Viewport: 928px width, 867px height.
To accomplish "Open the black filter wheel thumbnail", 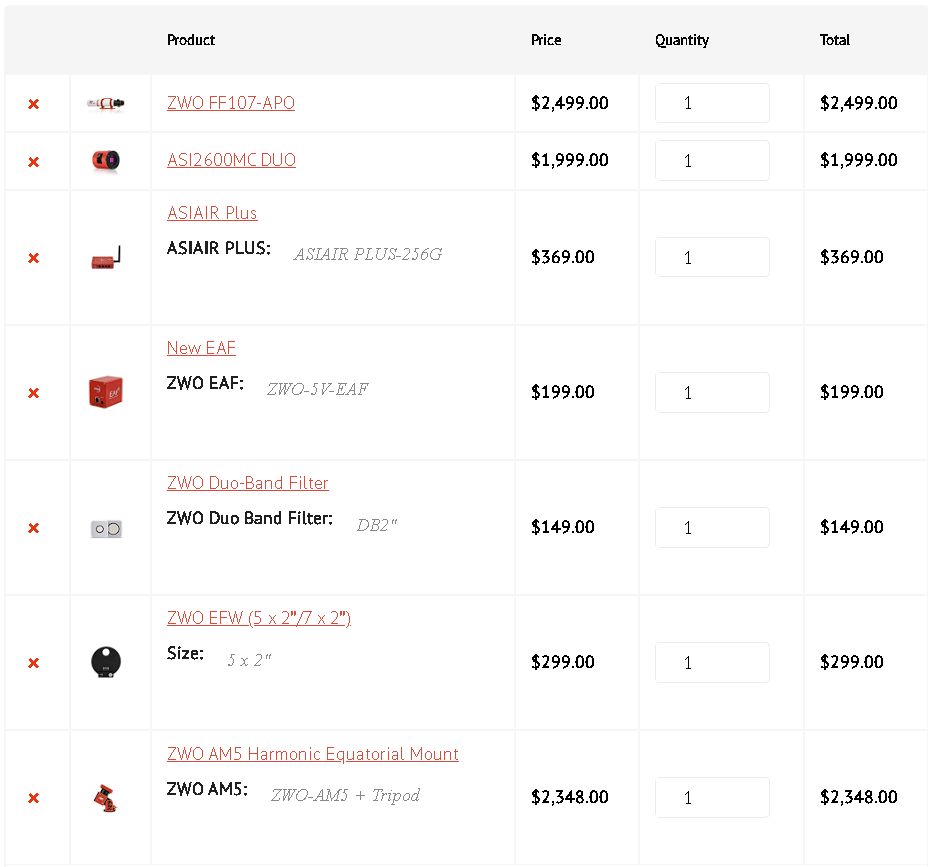I will click(106, 662).
